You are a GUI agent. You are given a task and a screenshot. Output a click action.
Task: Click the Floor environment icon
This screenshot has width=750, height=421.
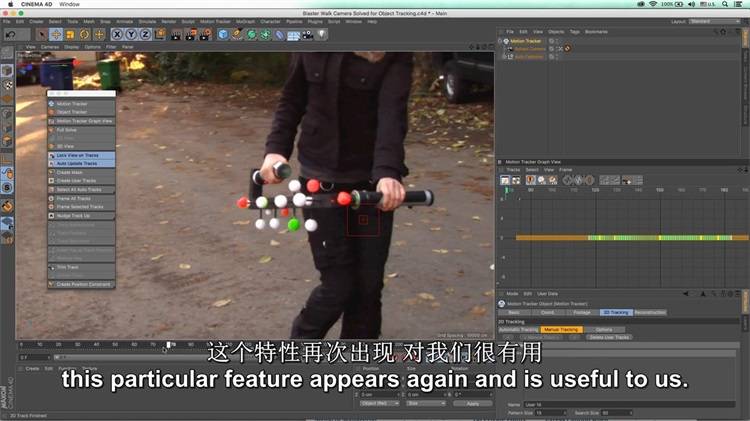click(x=294, y=35)
